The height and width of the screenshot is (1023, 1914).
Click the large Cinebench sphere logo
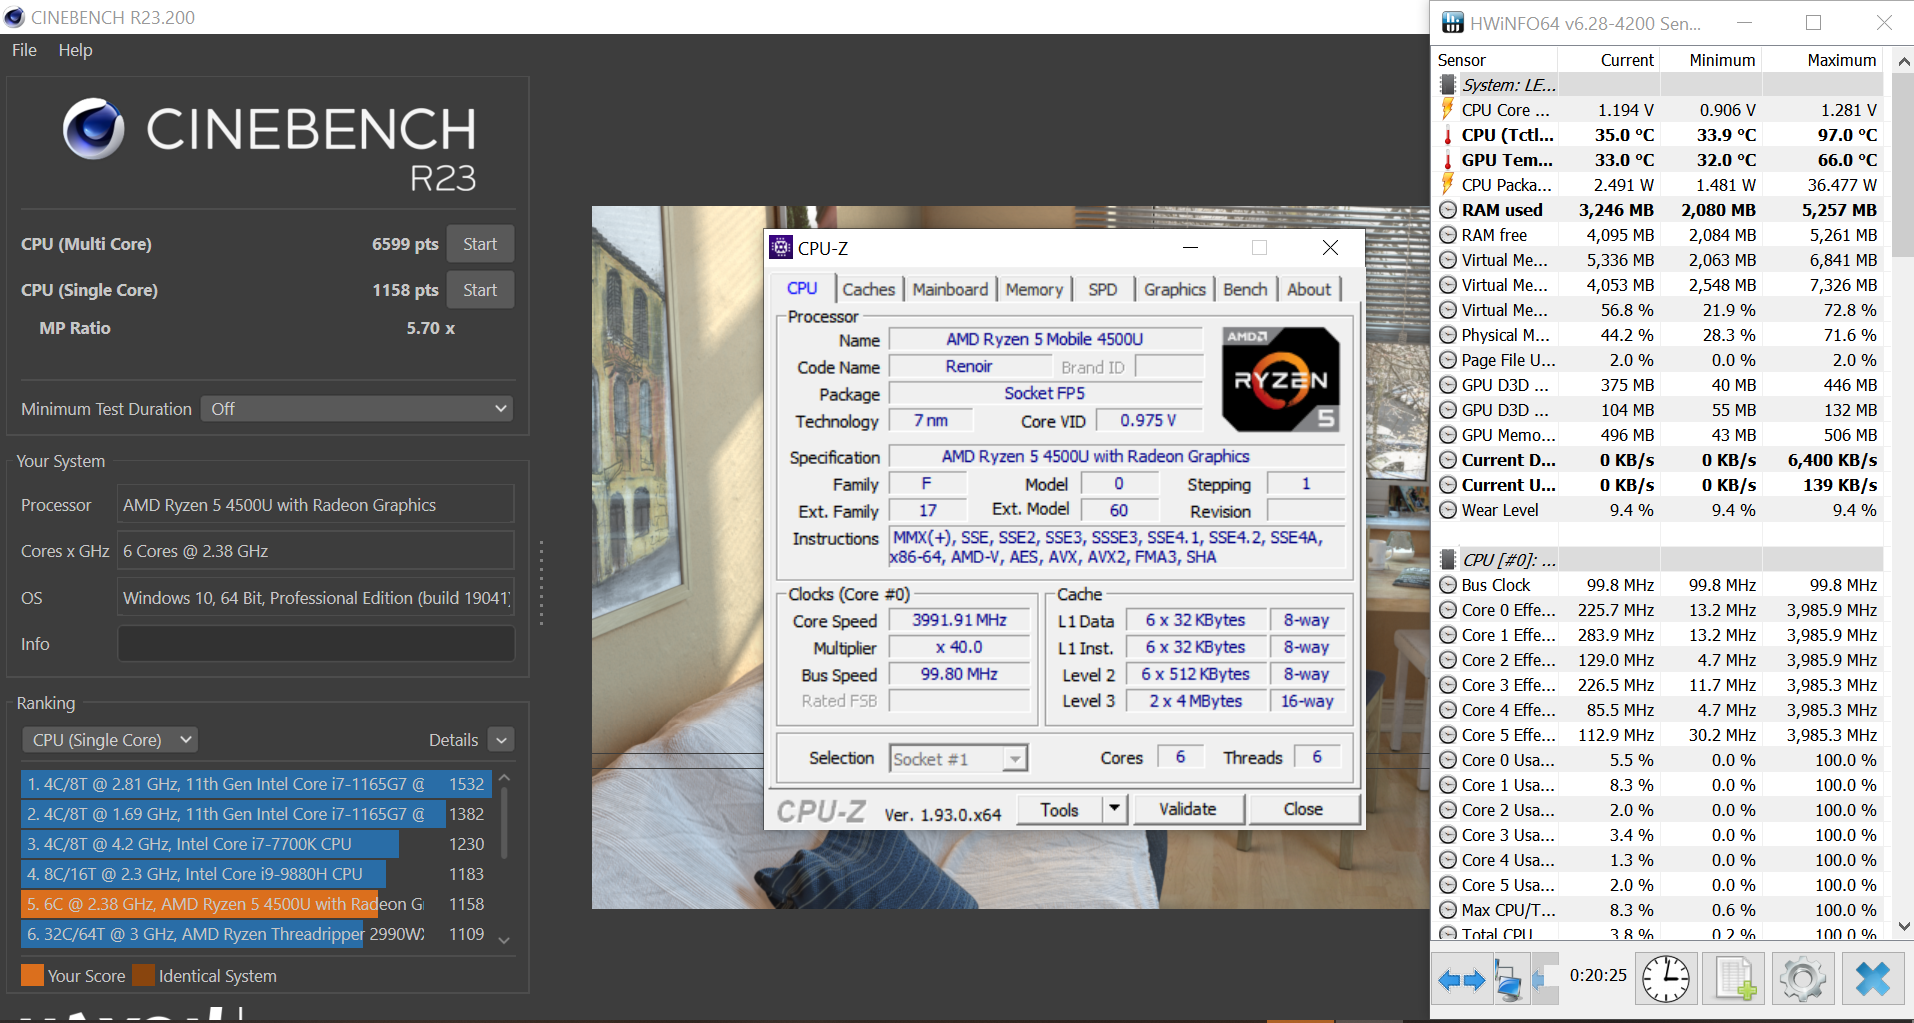tap(94, 129)
